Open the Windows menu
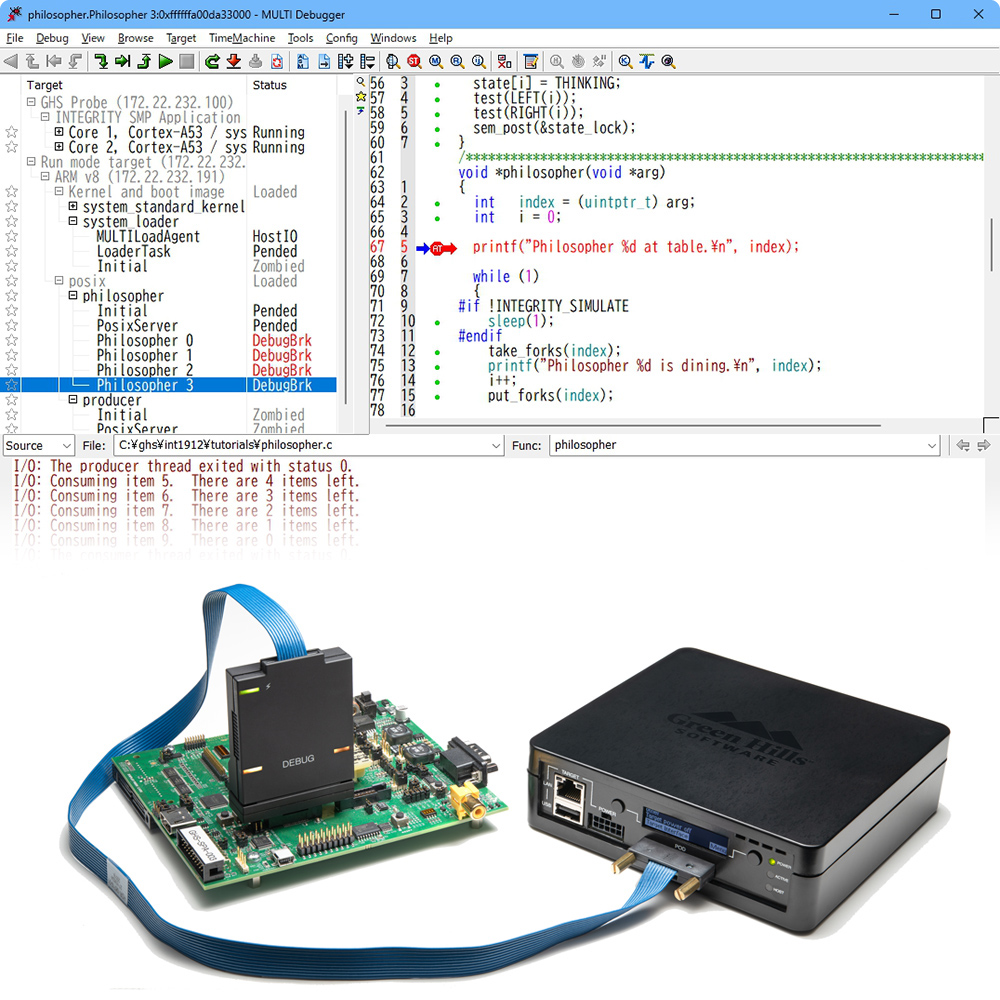This screenshot has width=1000, height=1000. coord(393,38)
